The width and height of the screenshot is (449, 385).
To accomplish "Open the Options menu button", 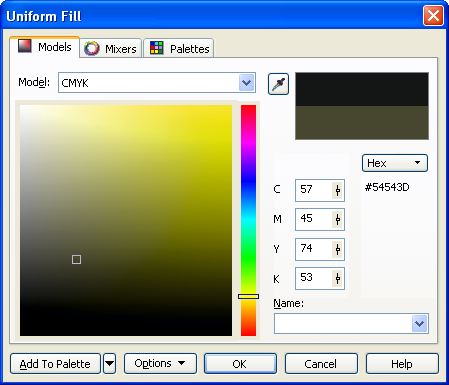I will tap(160, 363).
